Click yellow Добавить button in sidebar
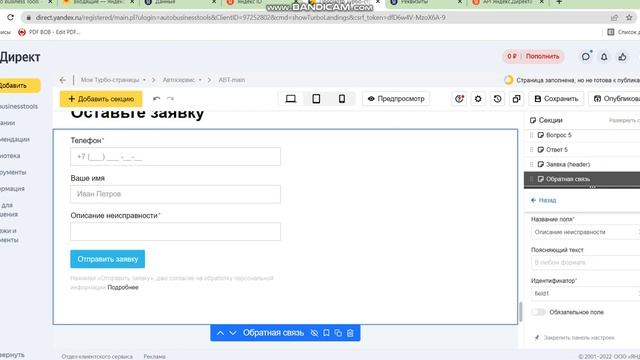The image size is (640, 360). click(x=20, y=86)
